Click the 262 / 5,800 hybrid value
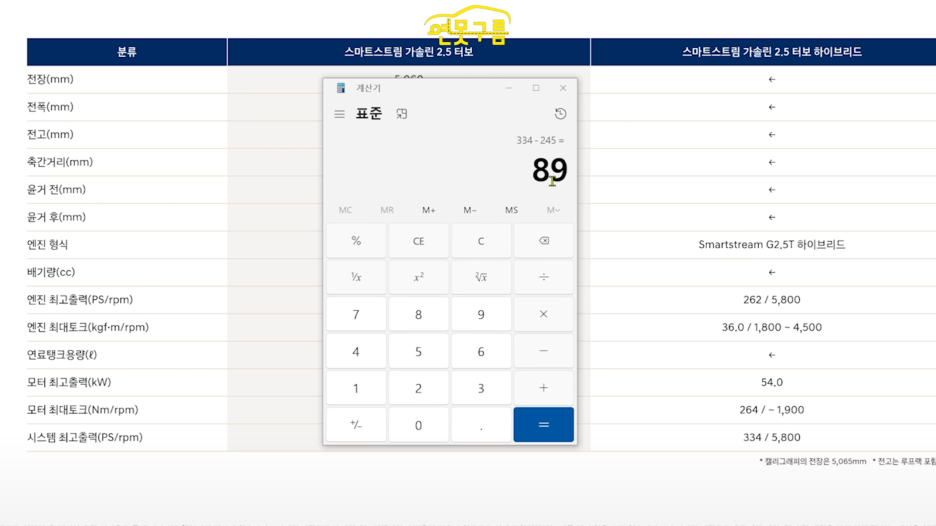 (x=771, y=300)
